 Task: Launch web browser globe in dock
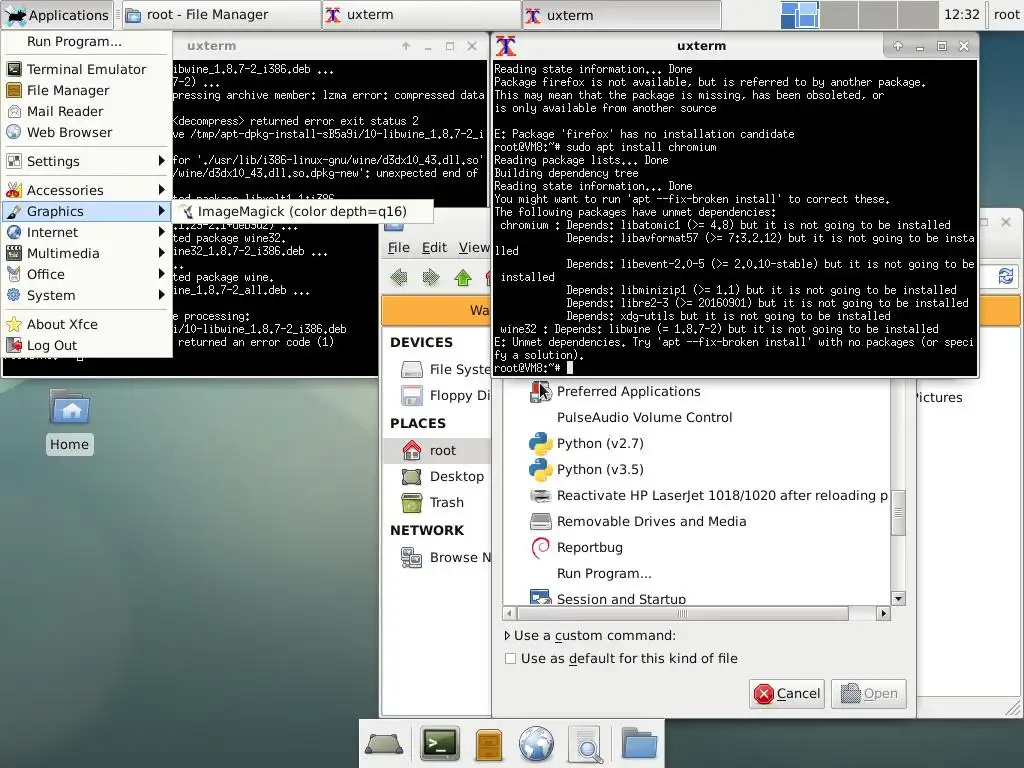click(536, 744)
